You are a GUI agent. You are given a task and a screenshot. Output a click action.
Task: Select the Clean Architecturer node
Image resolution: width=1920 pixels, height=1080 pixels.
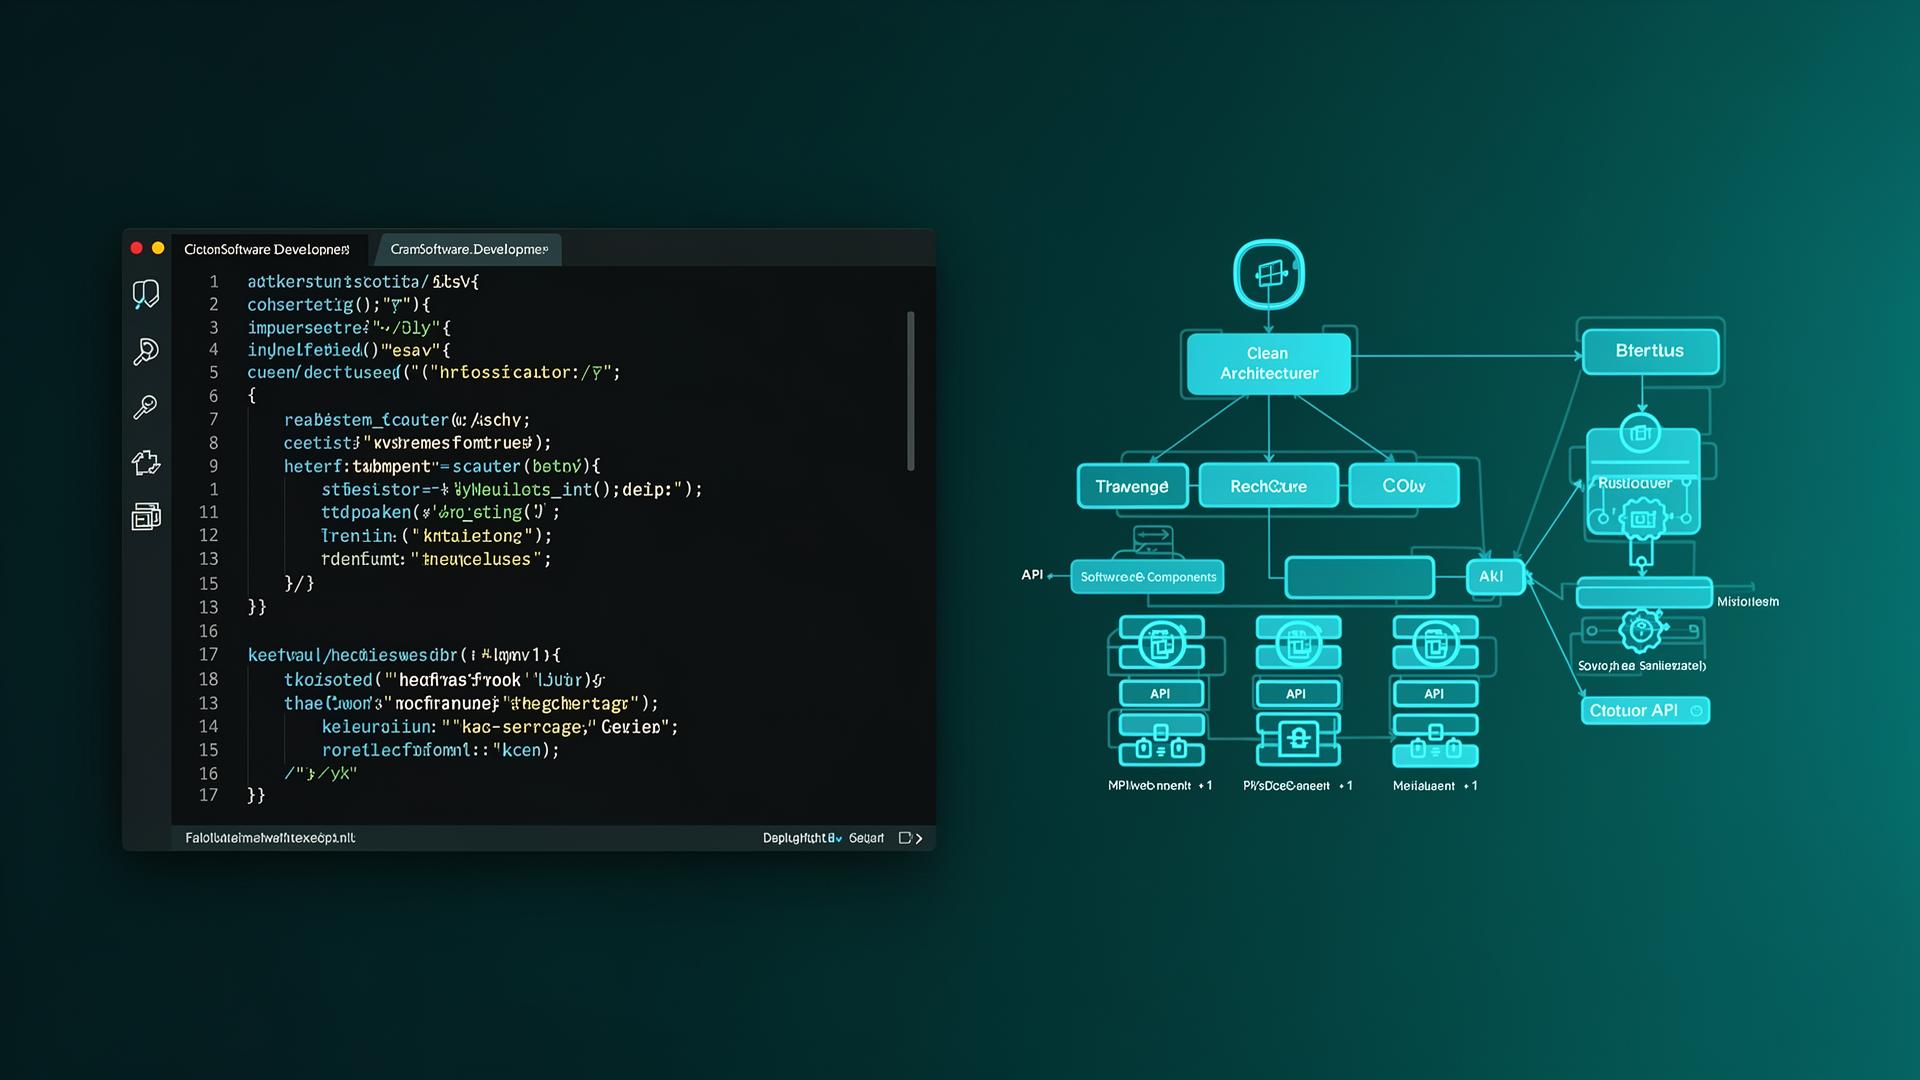point(1269,363)
